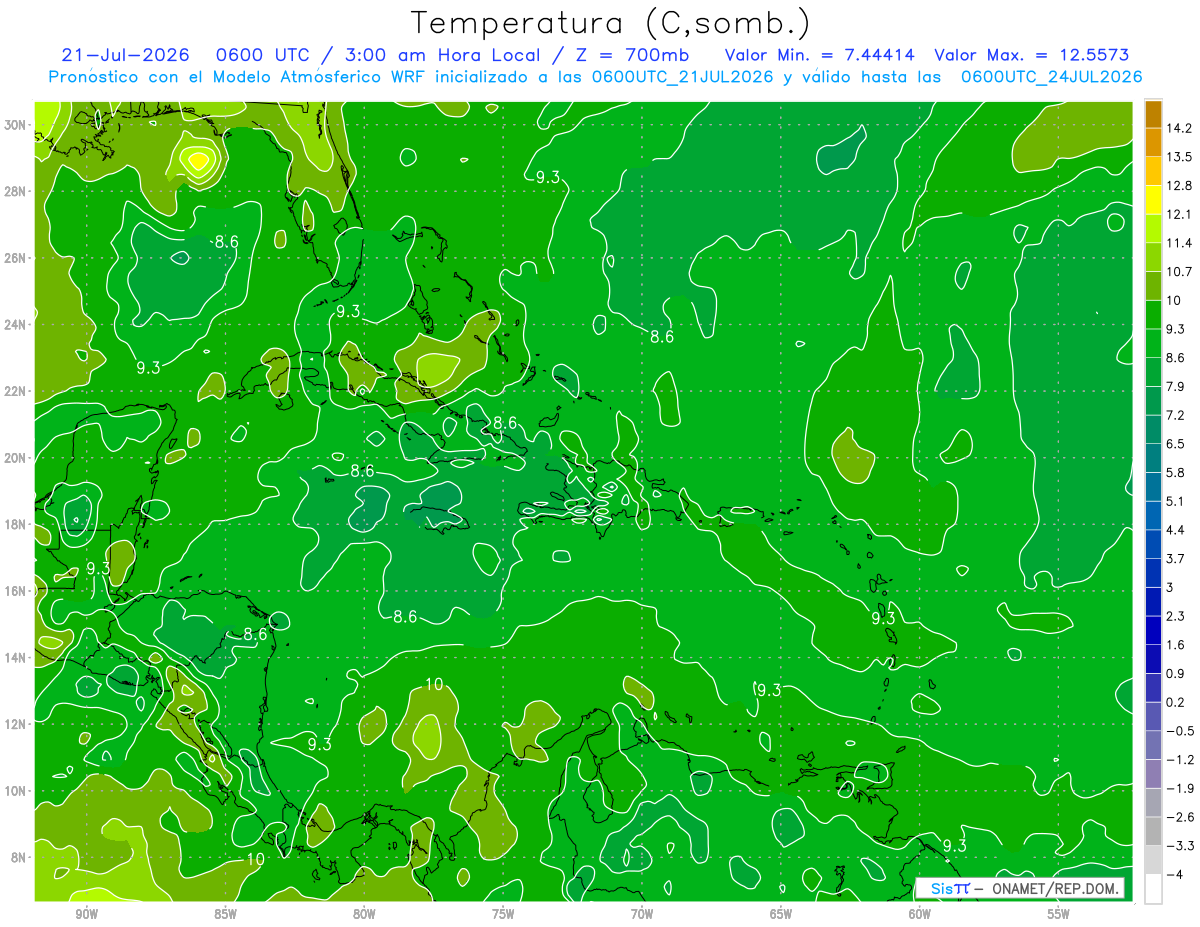Click the 26N latitude axis label
The image size is (1200, 927).
click(15, 258)
